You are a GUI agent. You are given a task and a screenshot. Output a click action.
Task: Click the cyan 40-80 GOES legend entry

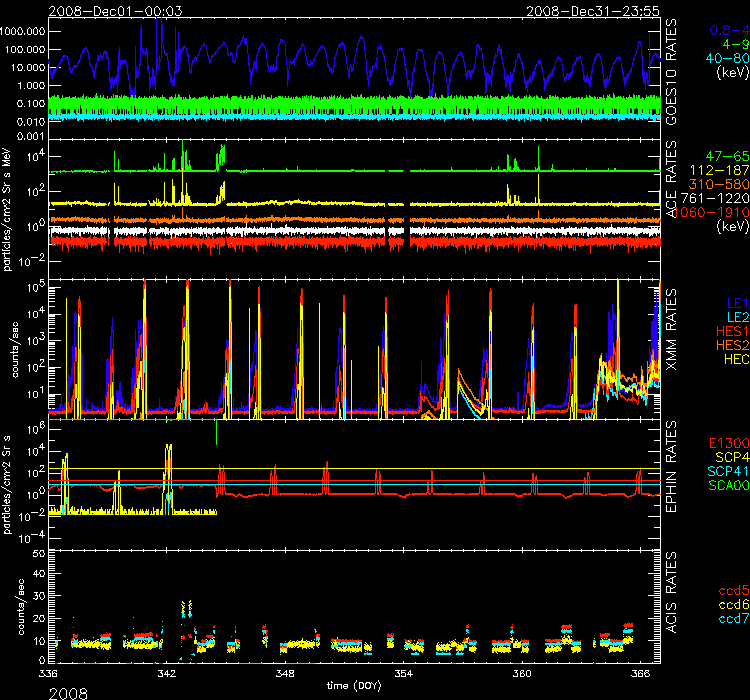pyautogui.click(x=728, y=58)
